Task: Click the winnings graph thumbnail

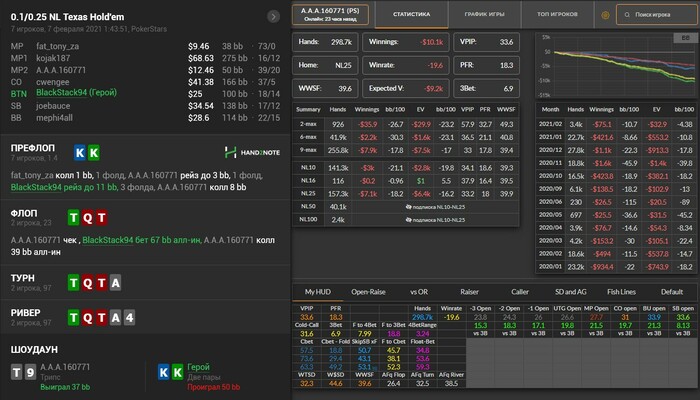Action: (x=617, y=65)
